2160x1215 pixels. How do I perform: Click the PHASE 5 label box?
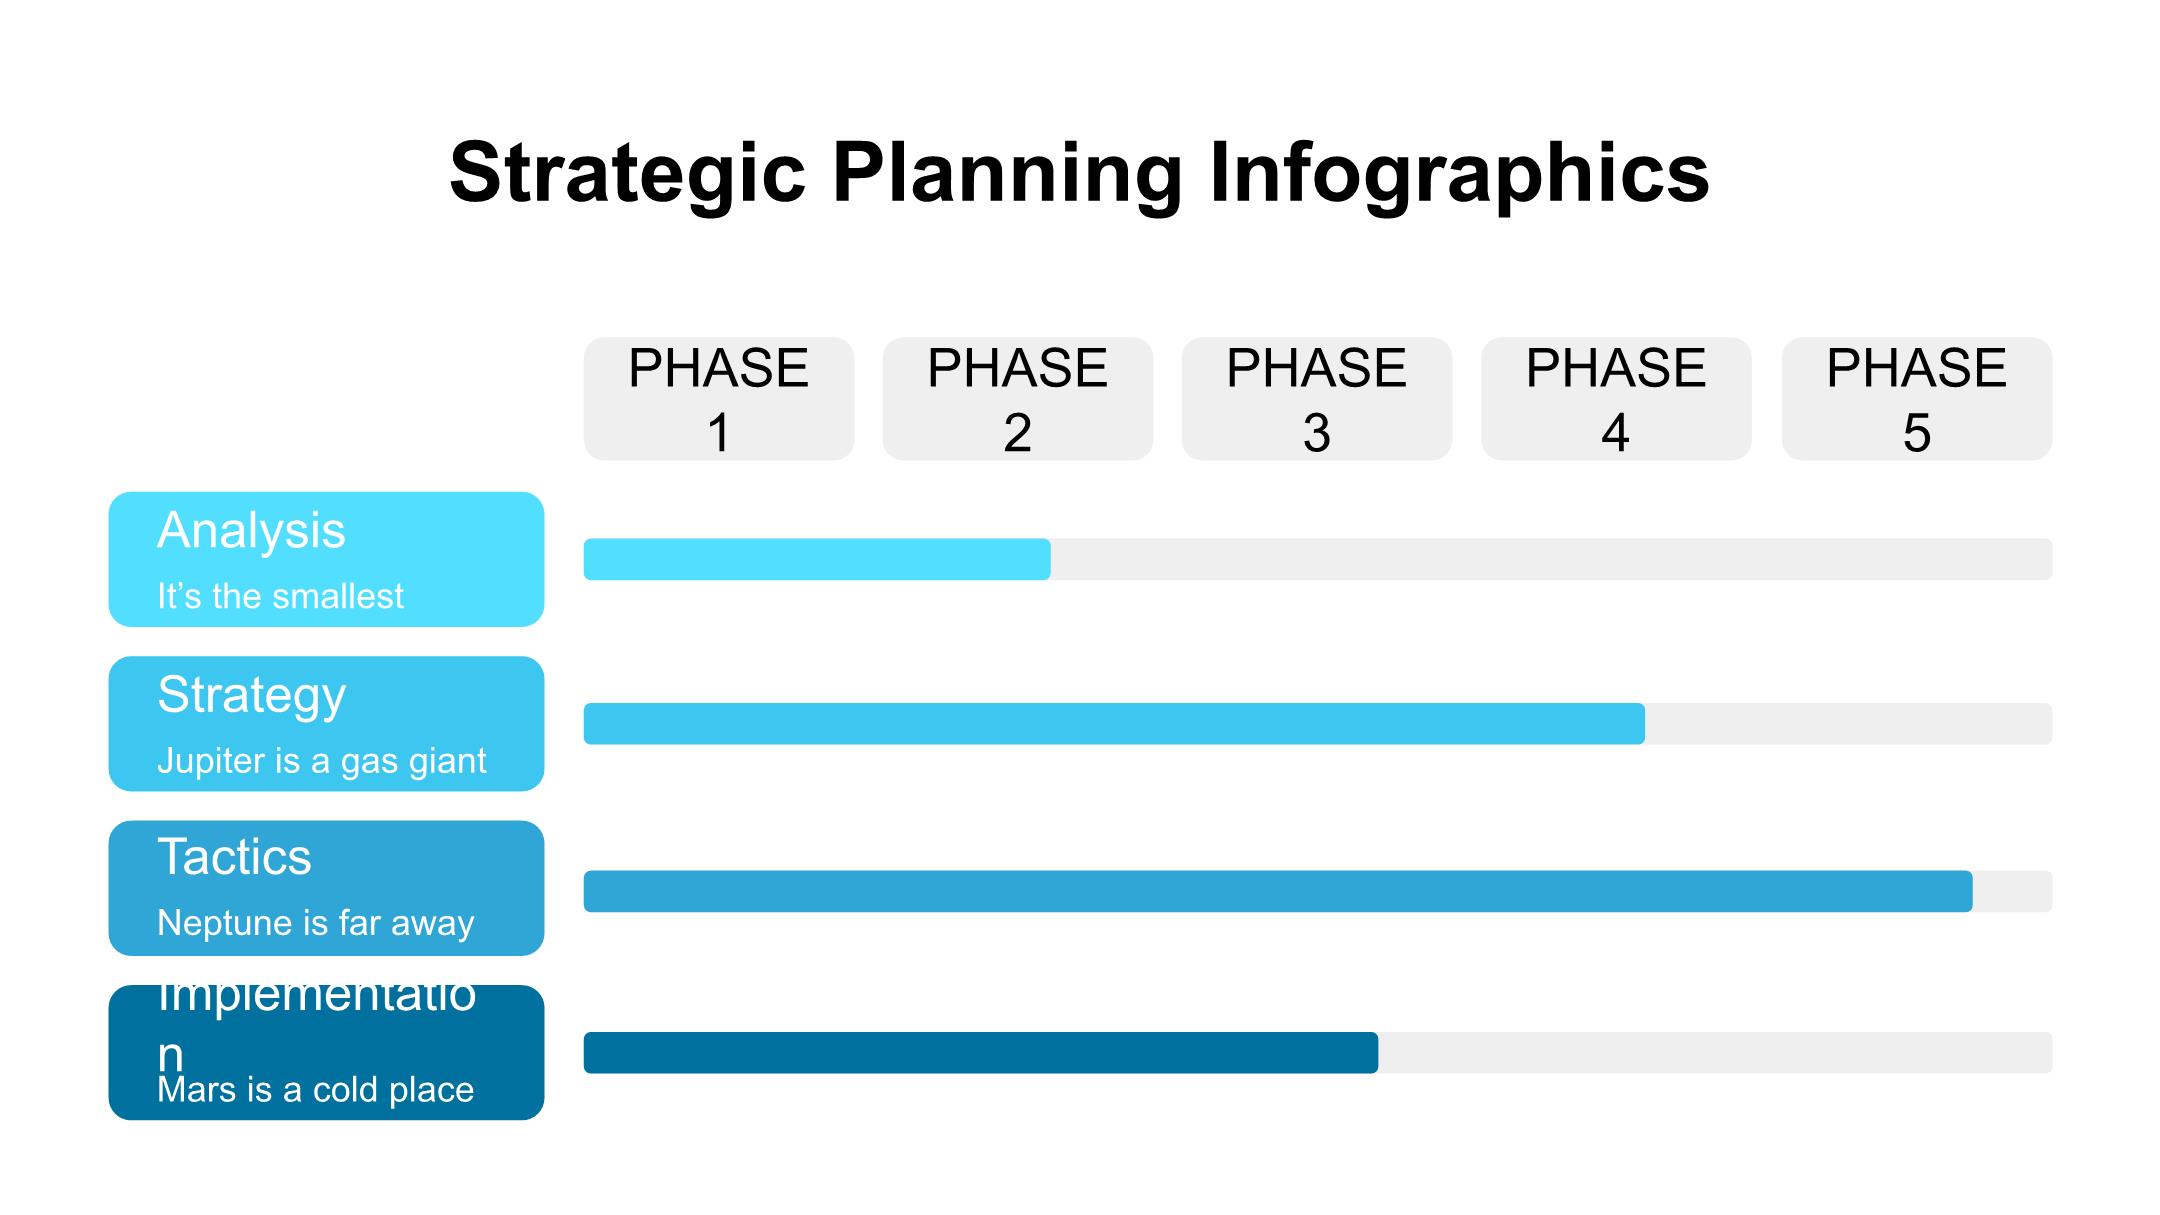[1916, 399]
